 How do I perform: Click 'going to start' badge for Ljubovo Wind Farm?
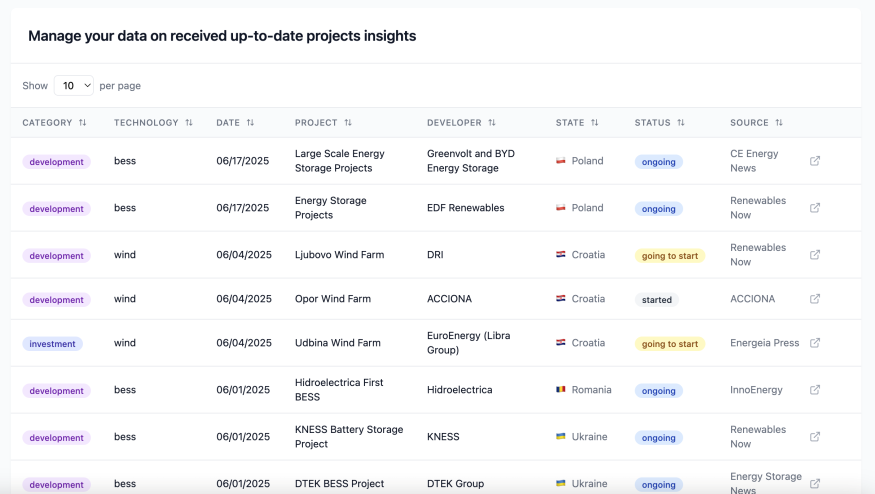(669, 256)
